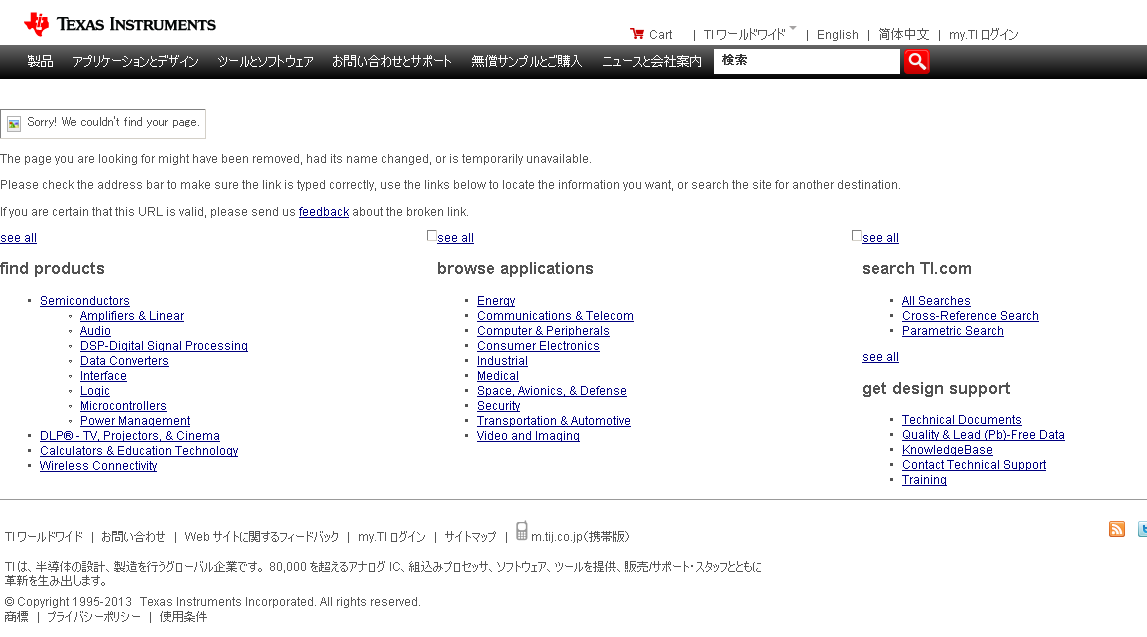Click the mobile phone icon beside m.tij.co.jp
This screenshot has height=637, width=1147.
(x=522, y=531)
